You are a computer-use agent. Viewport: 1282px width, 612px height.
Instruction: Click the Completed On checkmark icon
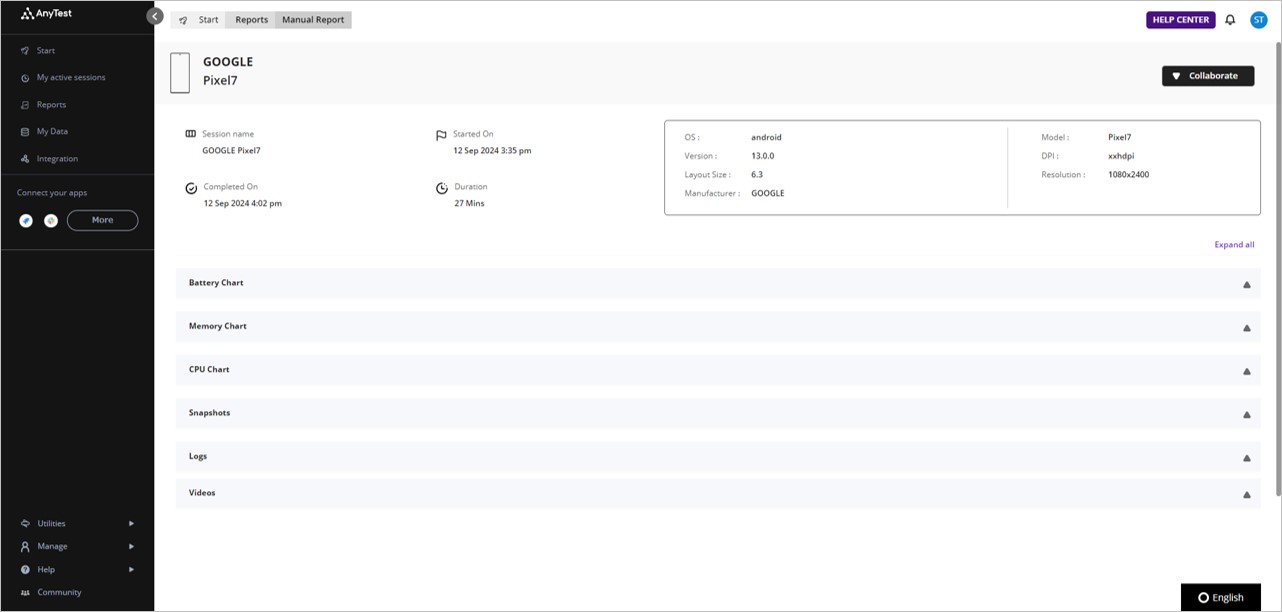pyautogui.click(x=191, y=188)
